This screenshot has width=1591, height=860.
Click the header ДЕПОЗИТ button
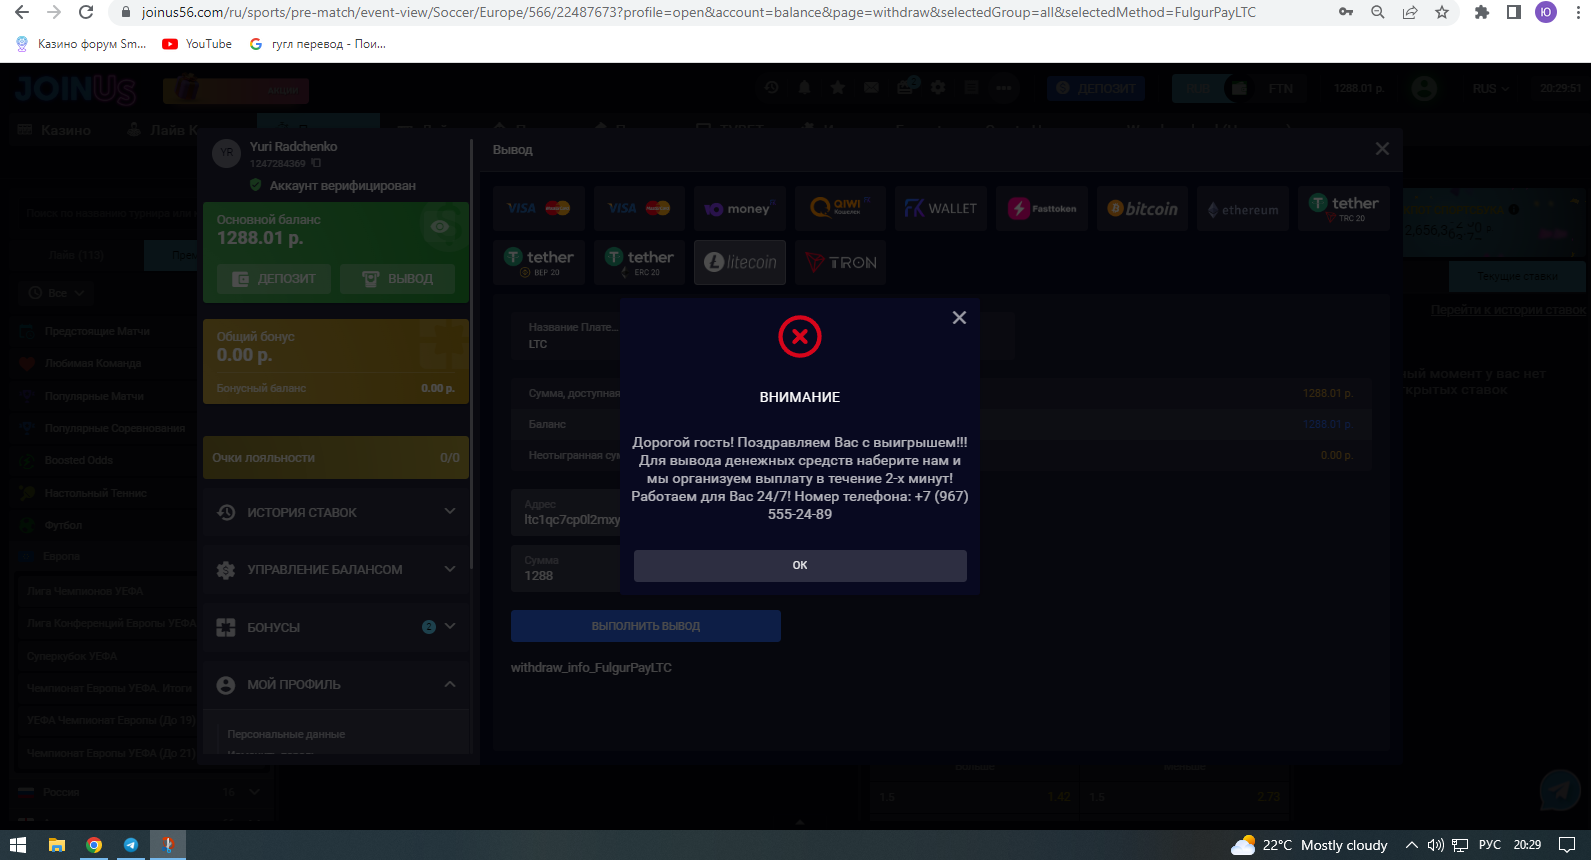point(1097,88)
